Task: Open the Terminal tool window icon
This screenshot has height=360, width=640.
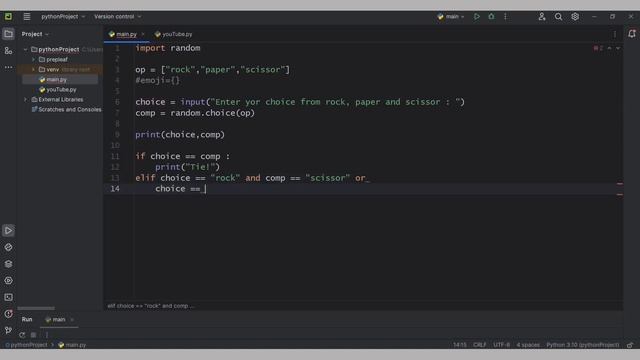Action: point(8,297)
